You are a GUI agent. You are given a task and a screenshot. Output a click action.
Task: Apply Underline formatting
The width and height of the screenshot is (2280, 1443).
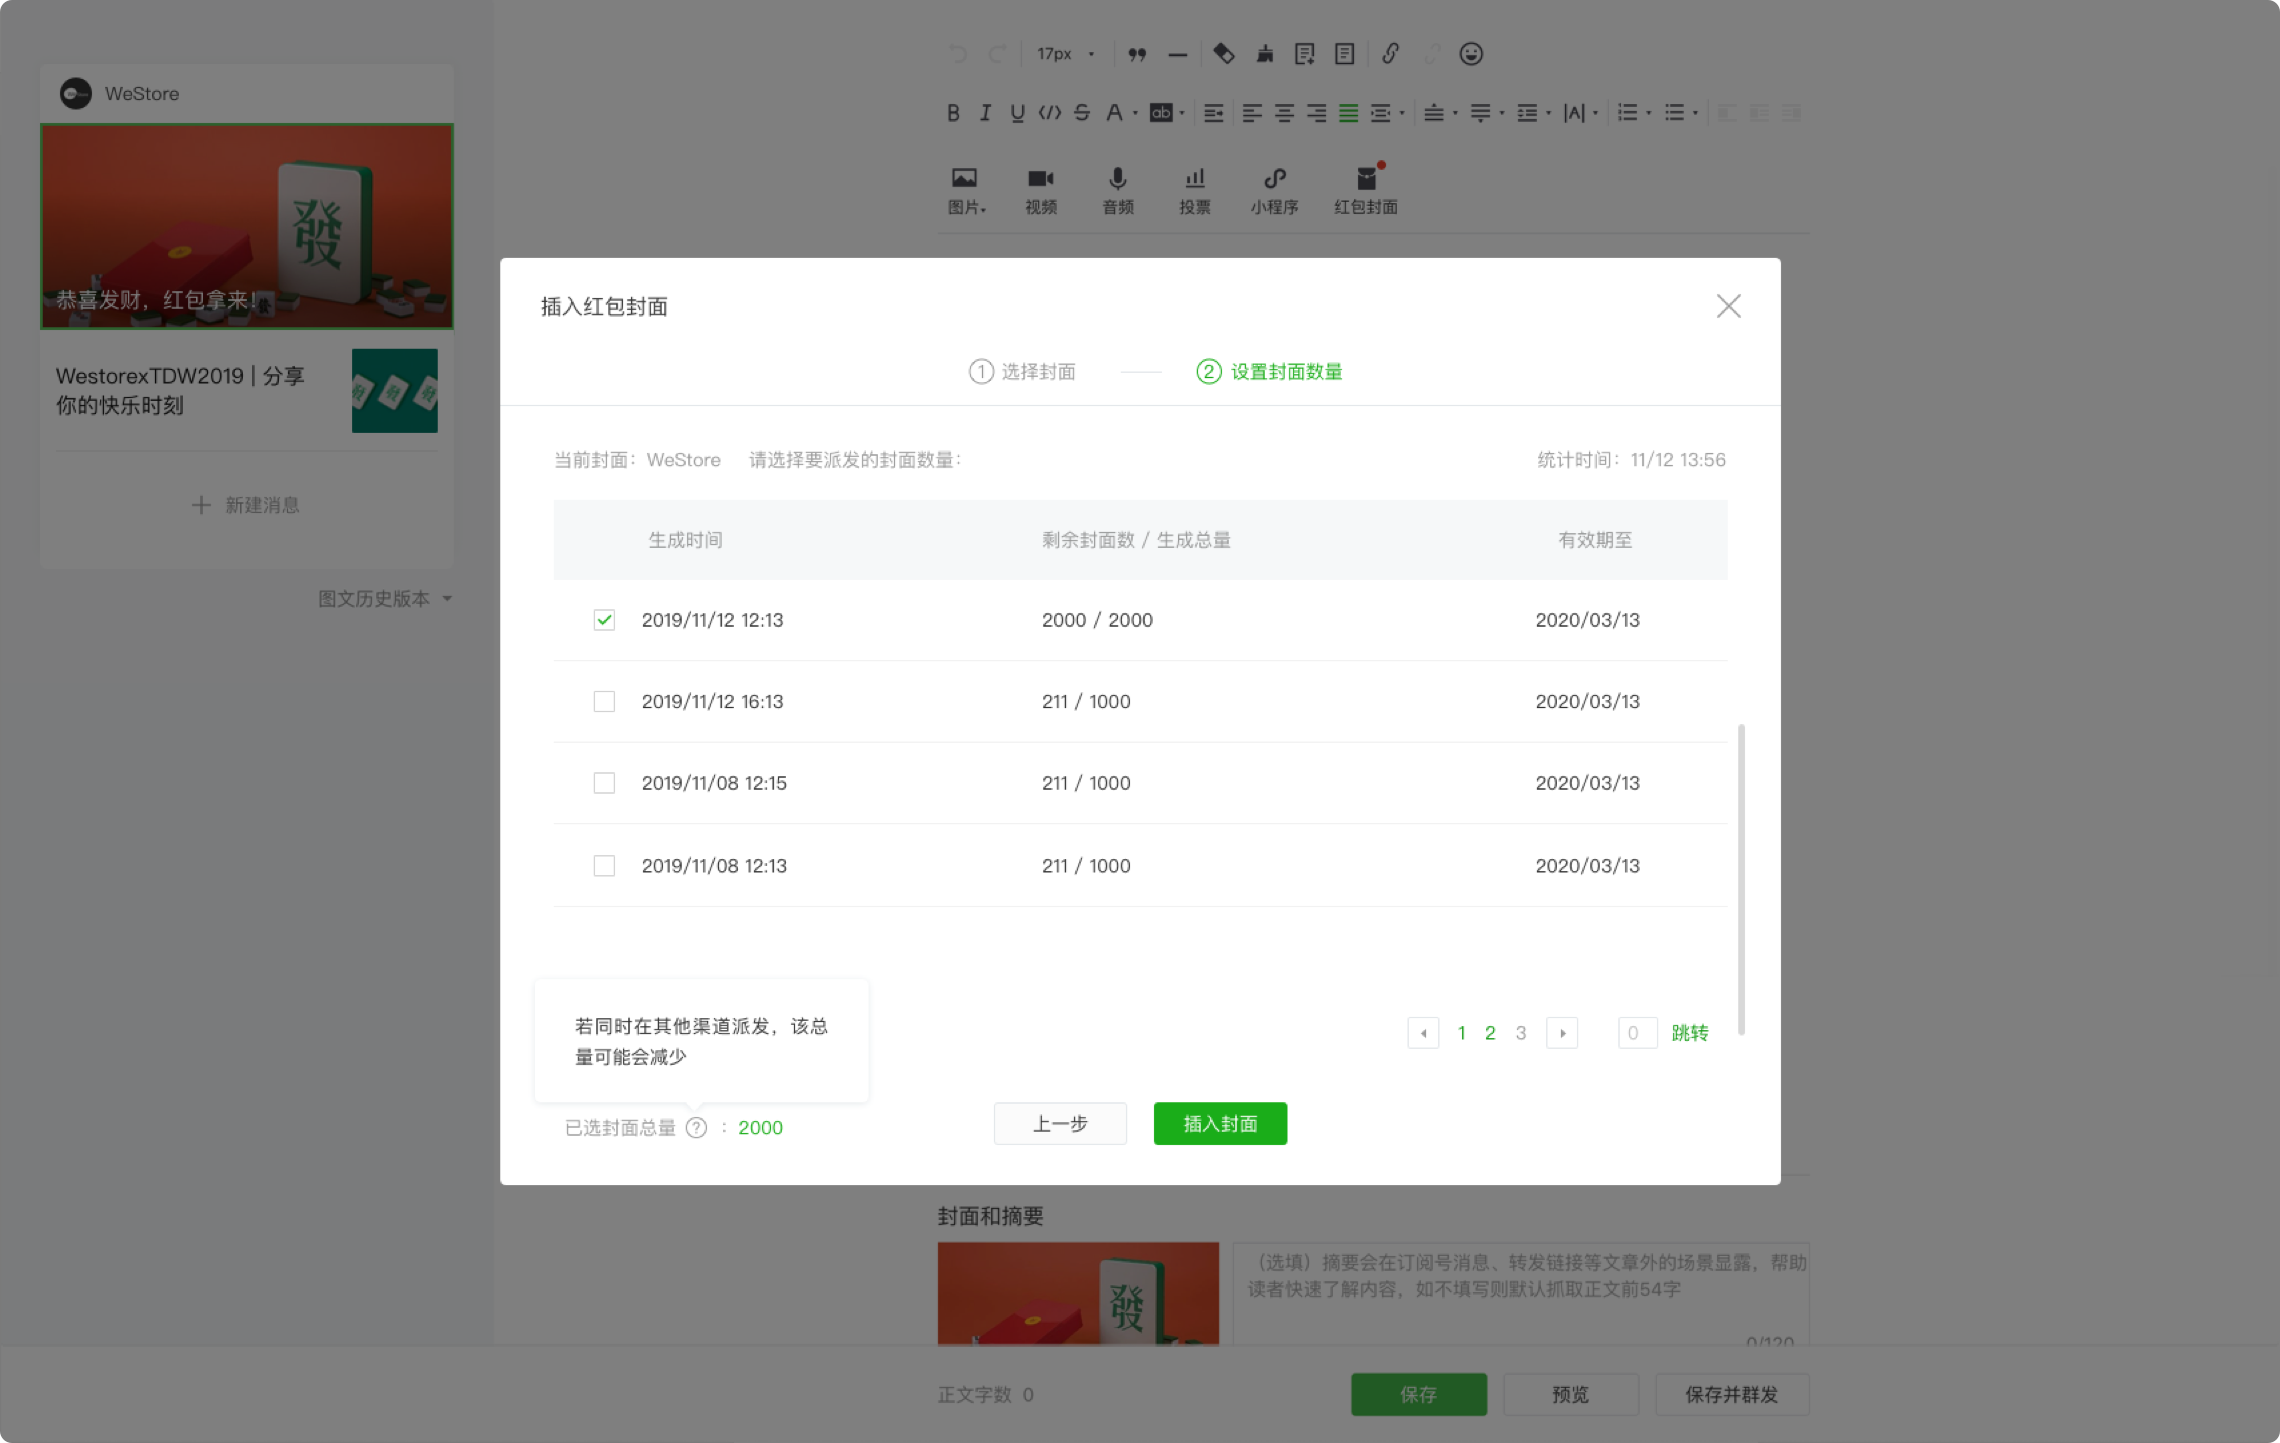[x=1017, y=113]
